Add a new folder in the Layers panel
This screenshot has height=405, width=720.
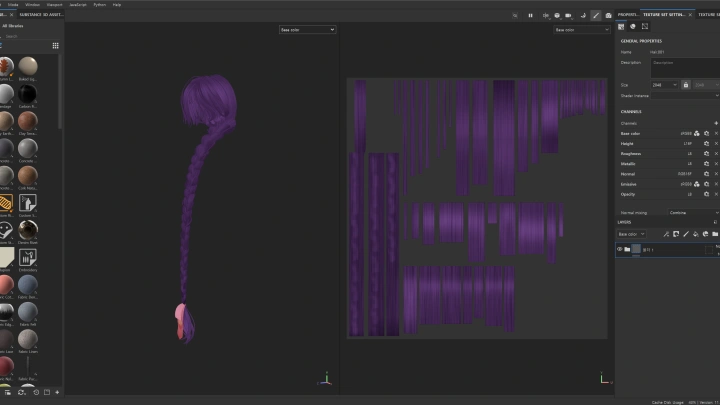[715, 234]
